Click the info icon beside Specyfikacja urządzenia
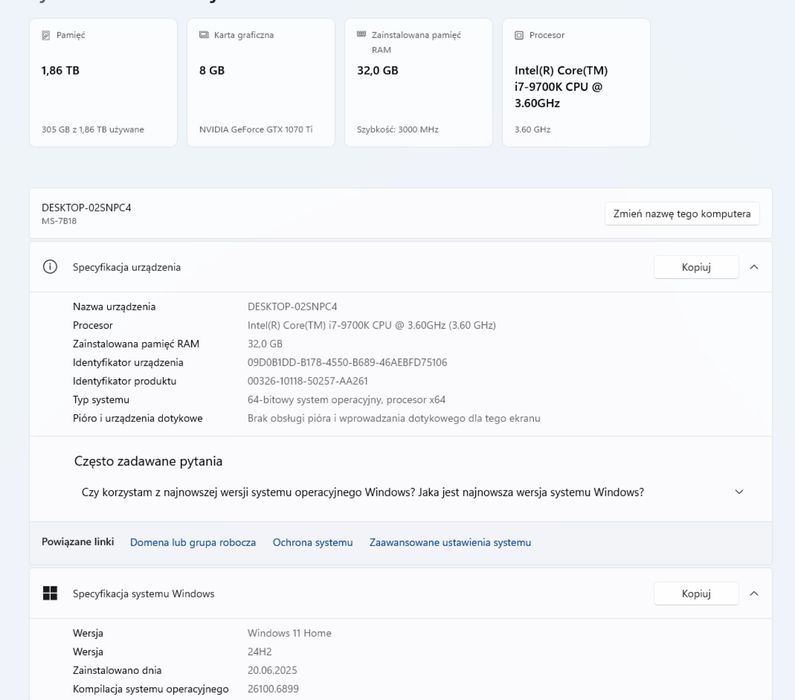795x700 pixels. click(50, 267)
